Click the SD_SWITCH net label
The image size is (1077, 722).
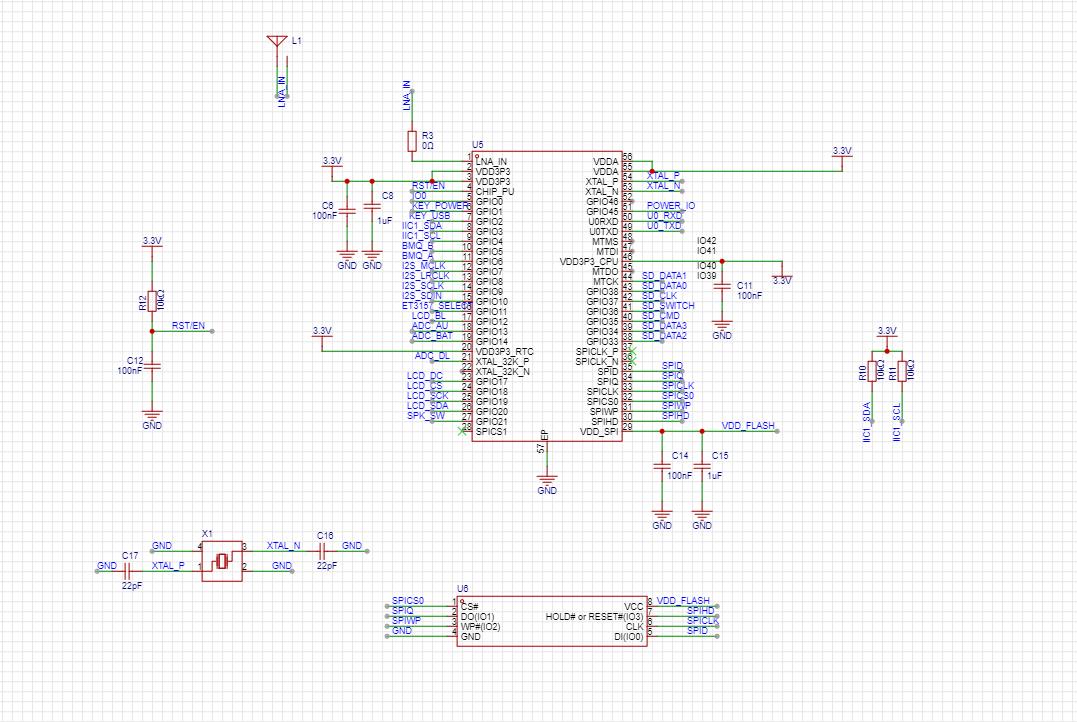(x=668, y=306)
